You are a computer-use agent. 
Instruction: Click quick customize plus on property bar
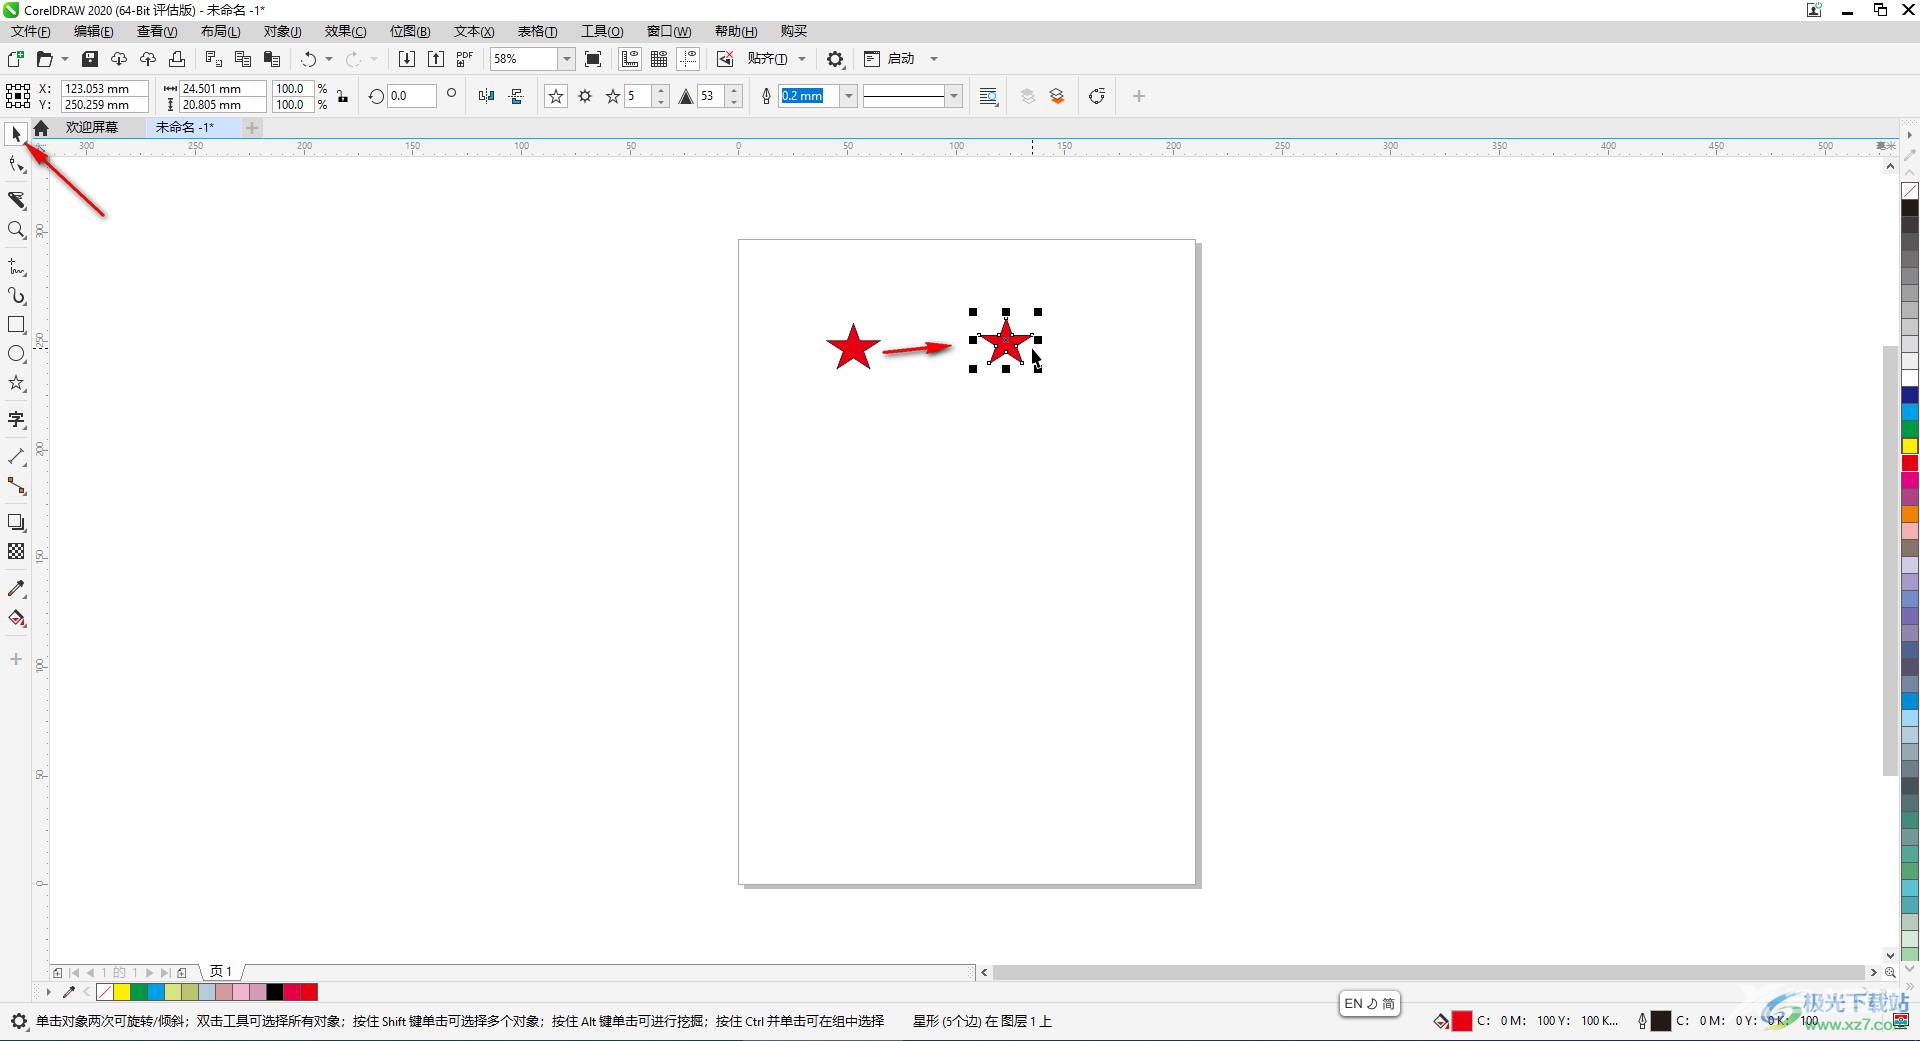tap(1138, 96)
